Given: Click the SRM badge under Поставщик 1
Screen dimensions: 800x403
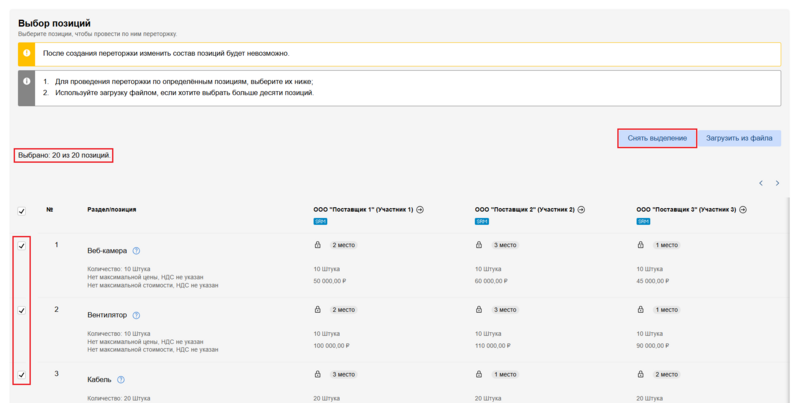Looking at the screenshot, I should [320, 221].
